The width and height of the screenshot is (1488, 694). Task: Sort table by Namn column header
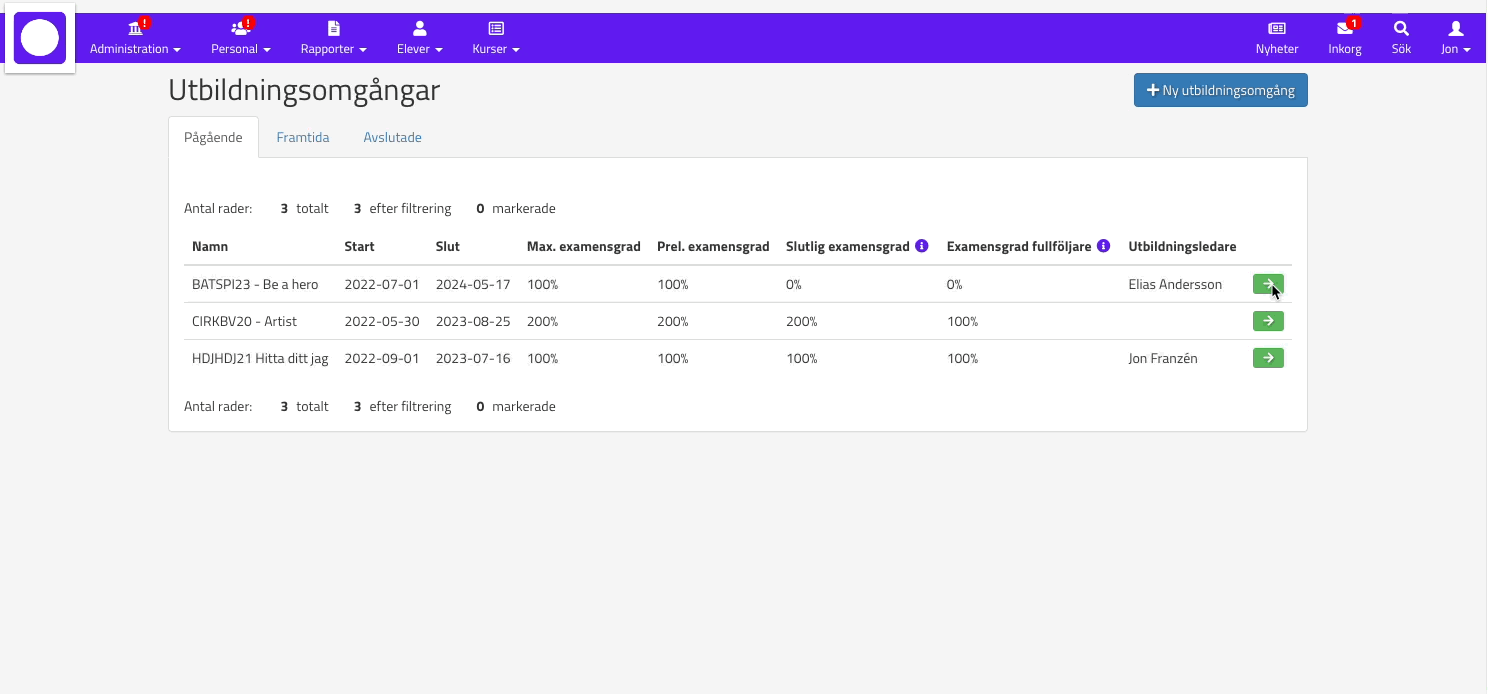tap(210, 247)
